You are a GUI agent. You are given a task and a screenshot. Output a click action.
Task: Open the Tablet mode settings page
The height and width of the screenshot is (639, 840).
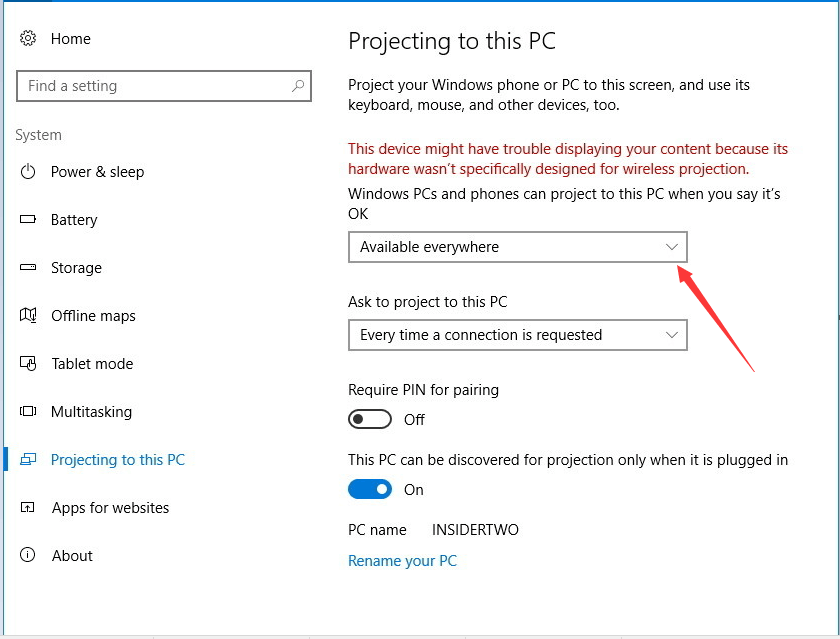92,364
